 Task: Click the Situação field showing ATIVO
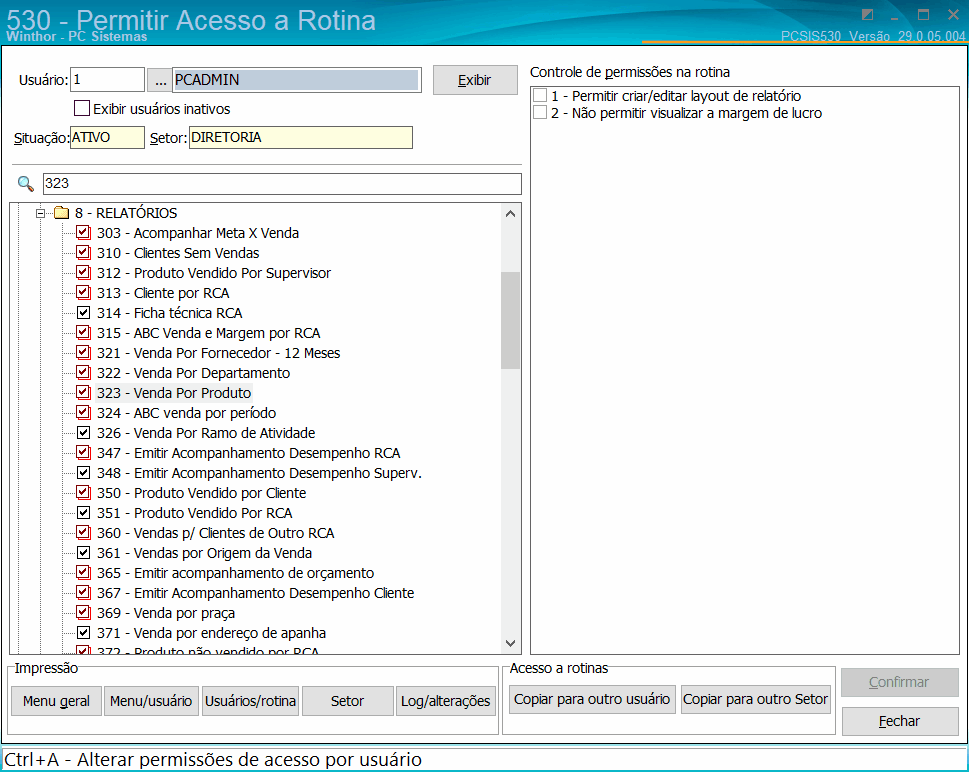(108, 137)
